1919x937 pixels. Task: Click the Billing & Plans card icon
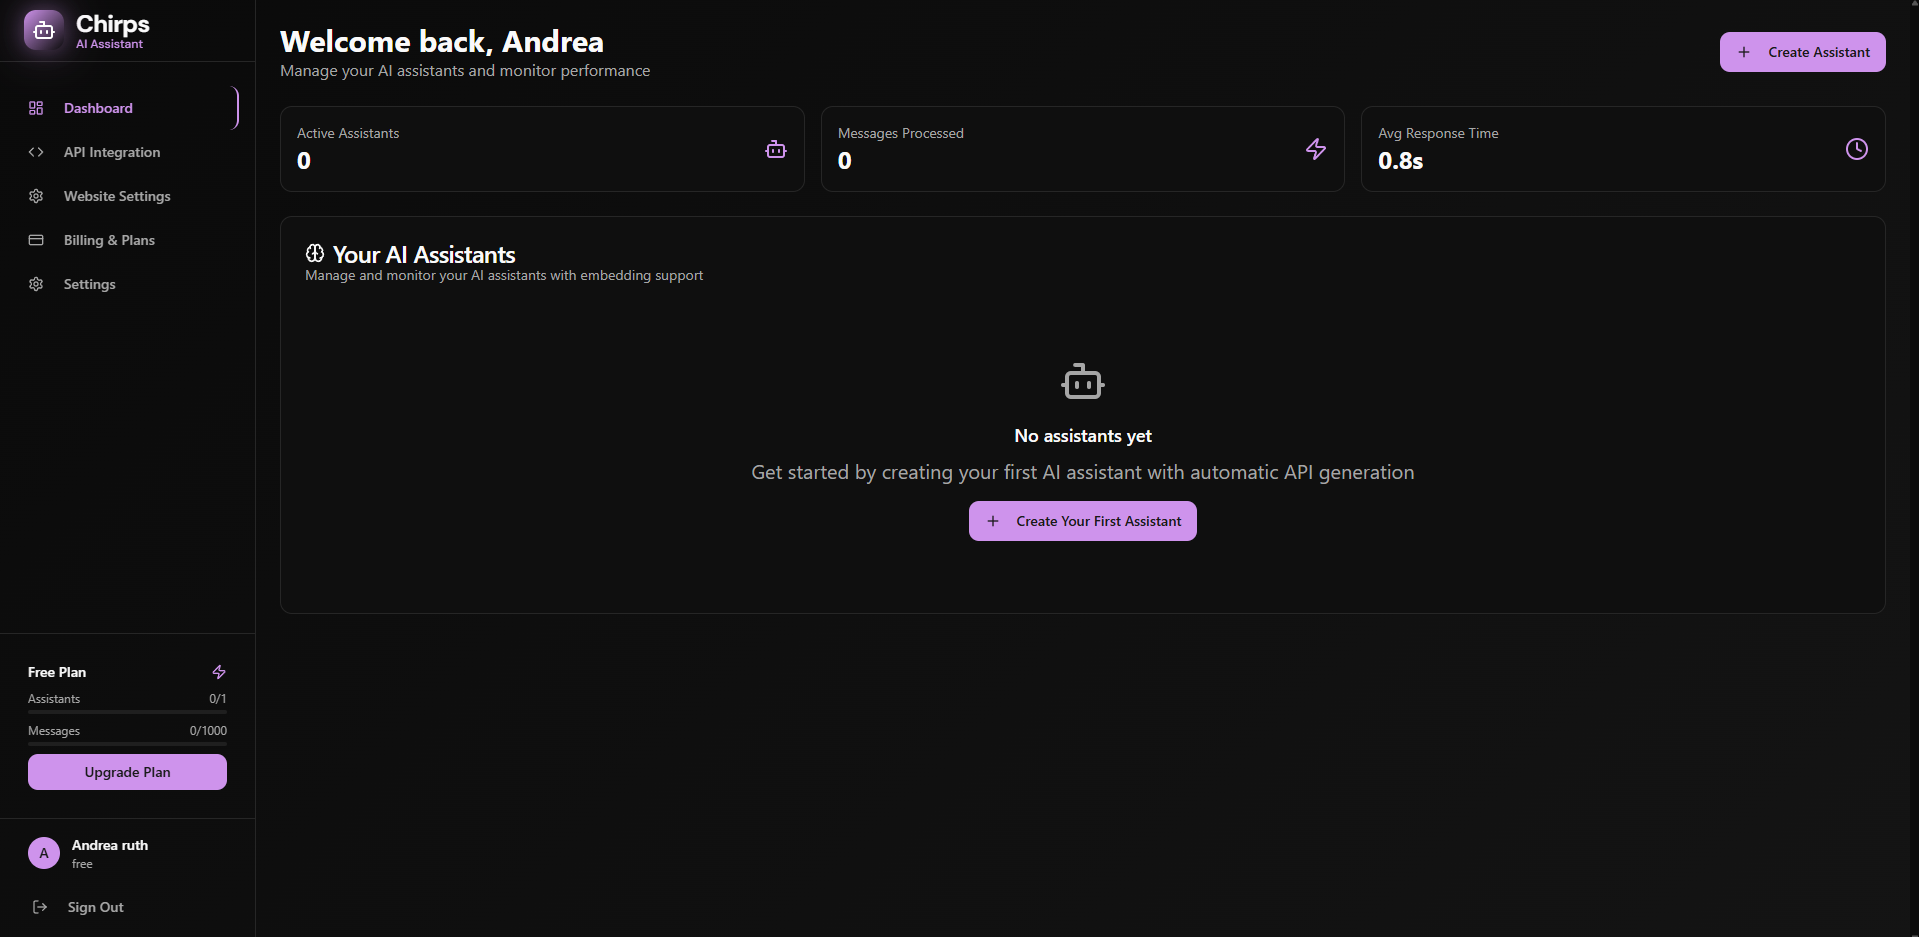[x=36, y=240]
